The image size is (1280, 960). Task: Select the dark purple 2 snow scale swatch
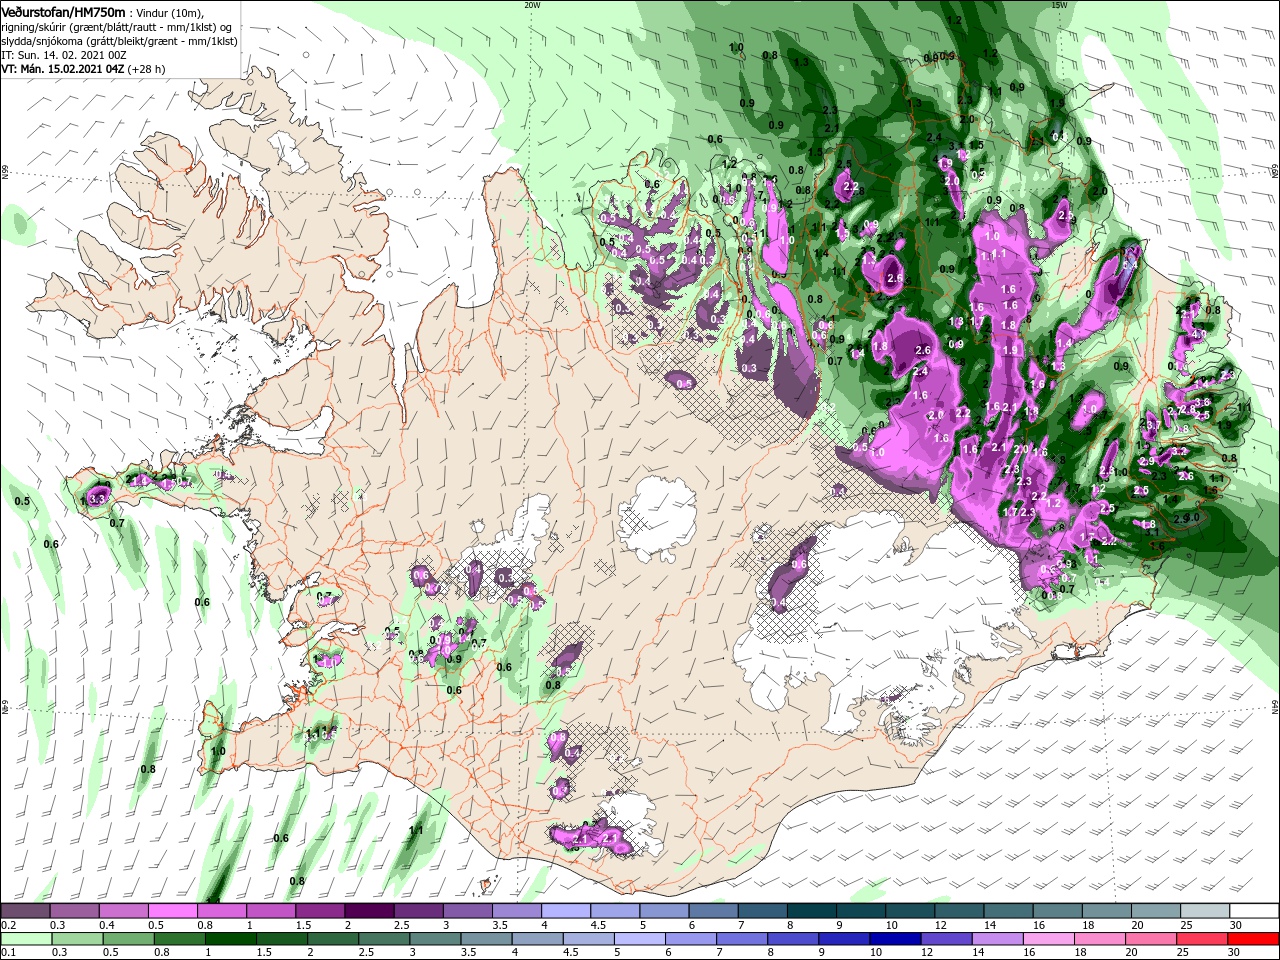click(368, 911)
